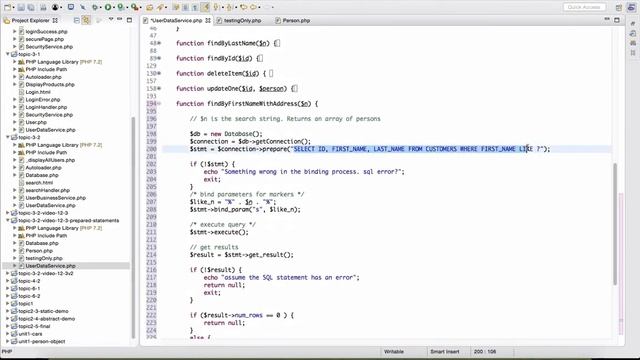Click the bottom icon in the right side strip

[633, 53]
